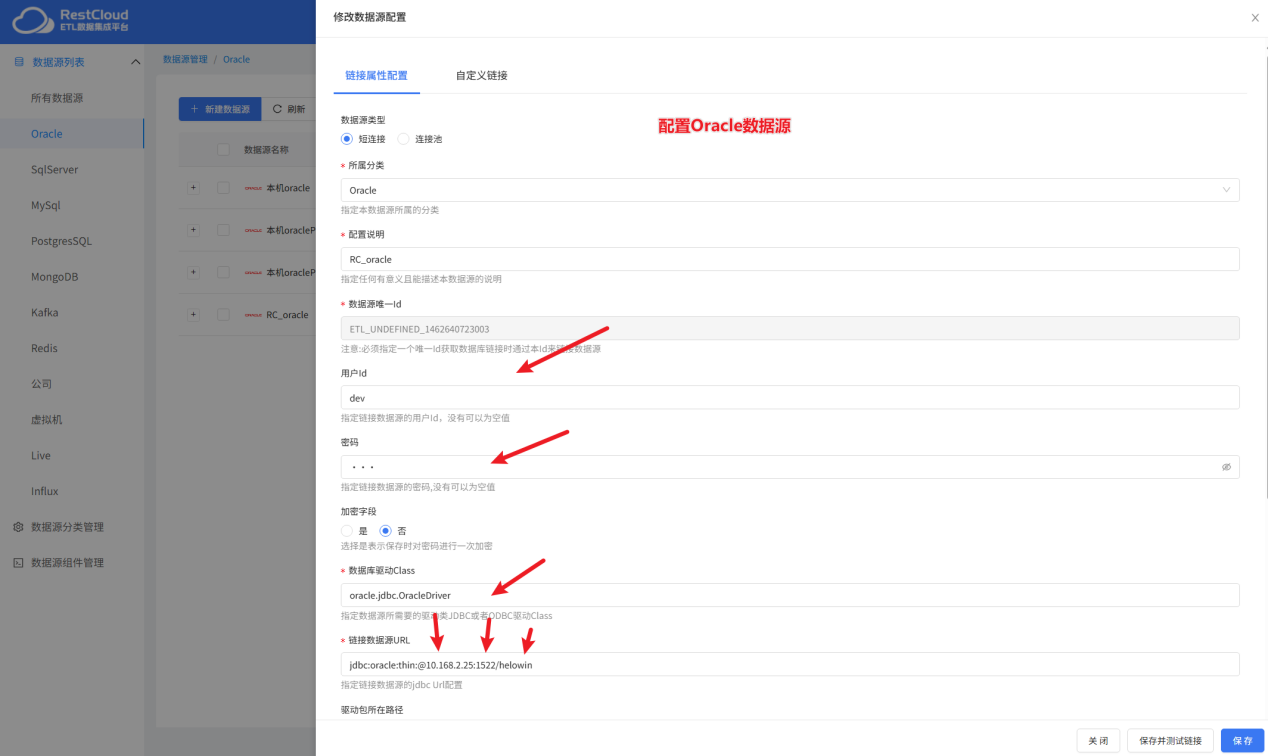This screenshot has height=756, width=1268.
Task: Collapse the 数据源列表 sidebar chevron
Action: point(135,62)
